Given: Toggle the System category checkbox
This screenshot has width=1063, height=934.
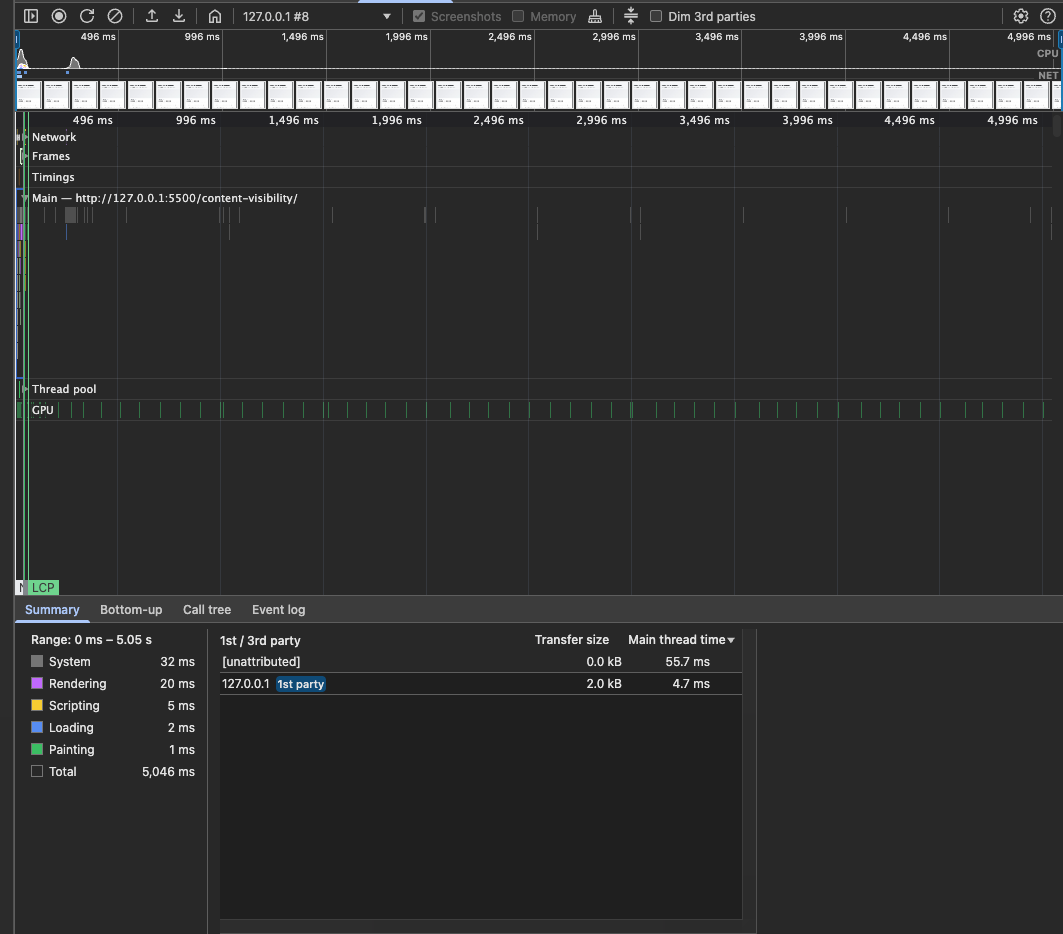Looking at the screenshot, I should point(37,661).
